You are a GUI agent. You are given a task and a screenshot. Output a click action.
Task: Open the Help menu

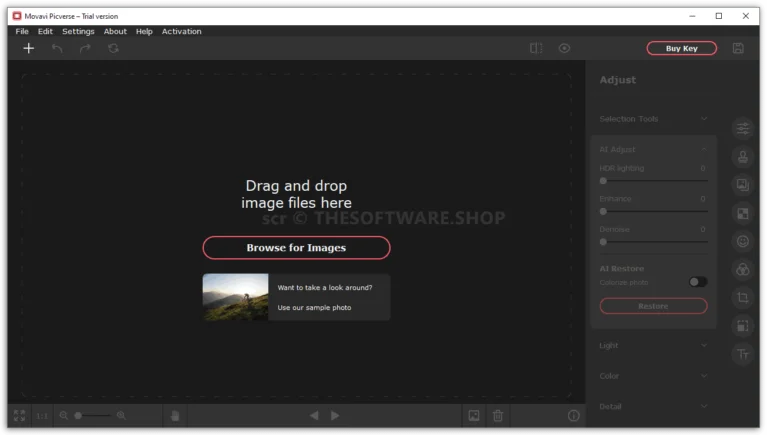click(x=144, y=31)
